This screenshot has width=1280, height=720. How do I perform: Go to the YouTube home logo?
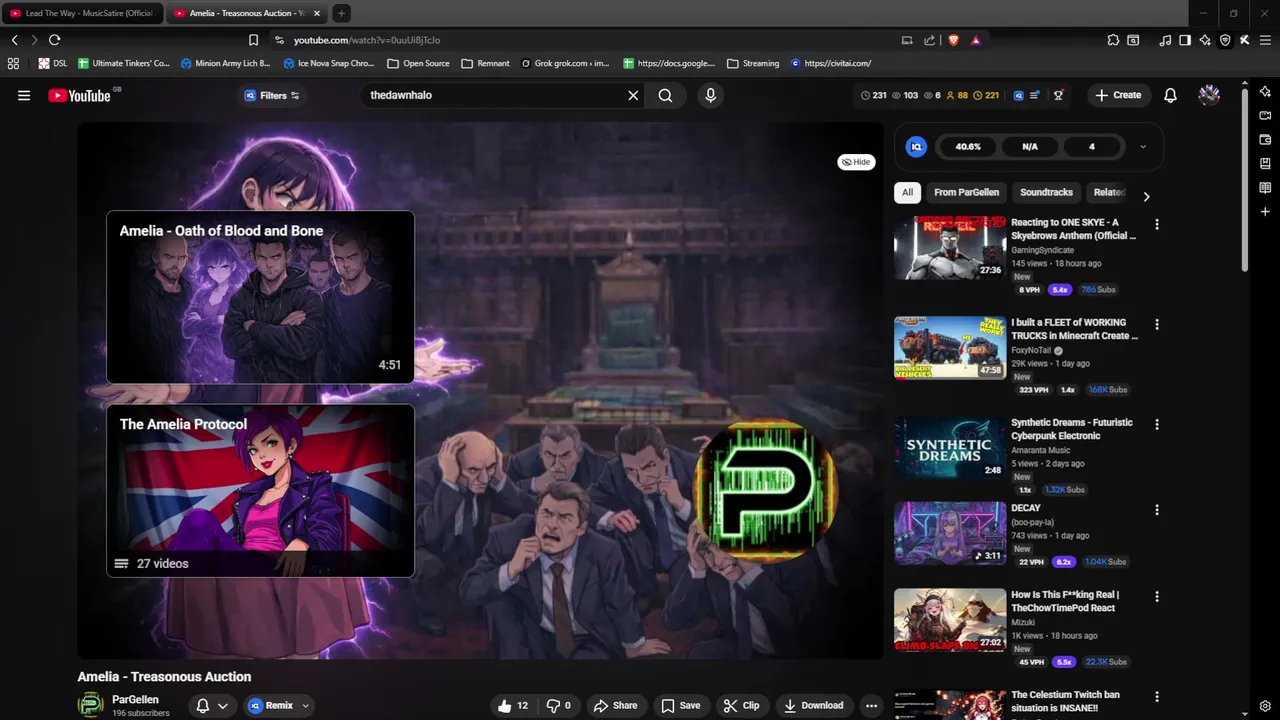pos(79,95)
